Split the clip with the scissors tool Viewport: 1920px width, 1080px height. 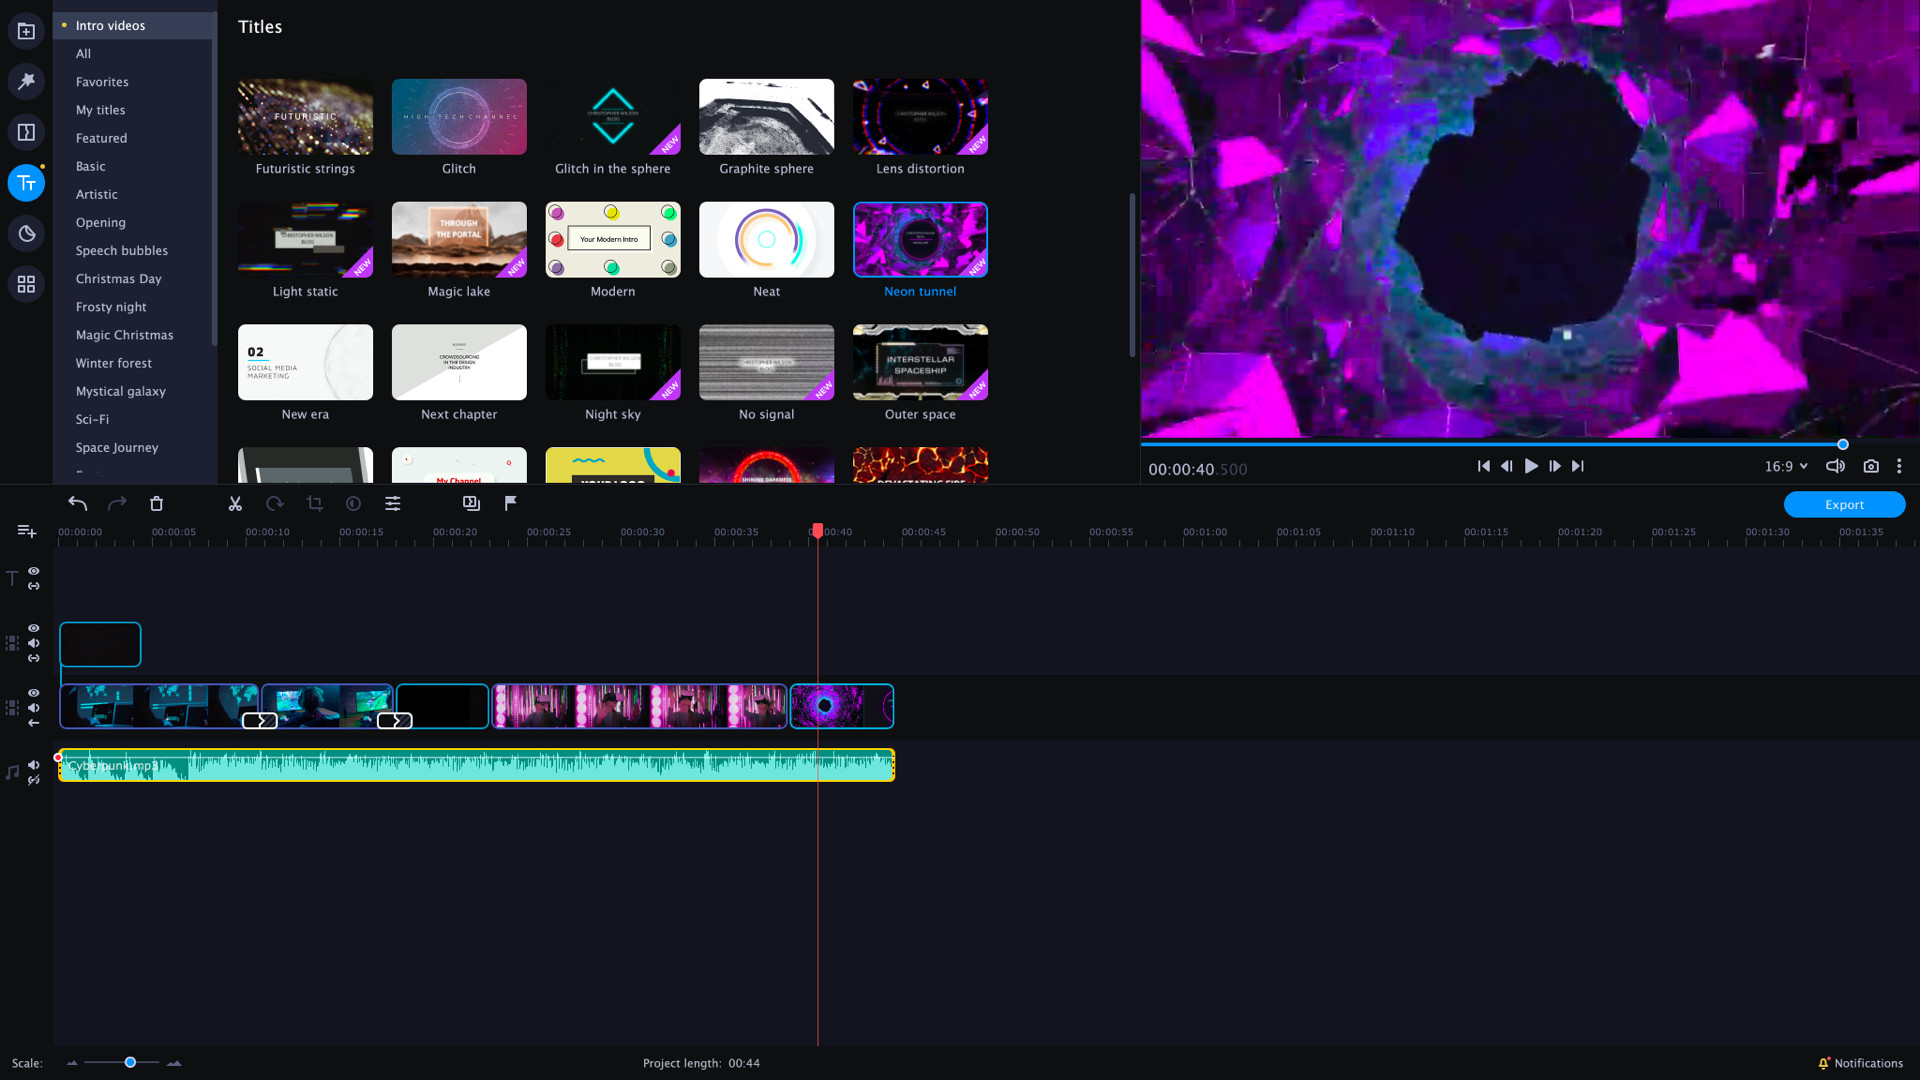pyautogui.click(x=234, y=503)
